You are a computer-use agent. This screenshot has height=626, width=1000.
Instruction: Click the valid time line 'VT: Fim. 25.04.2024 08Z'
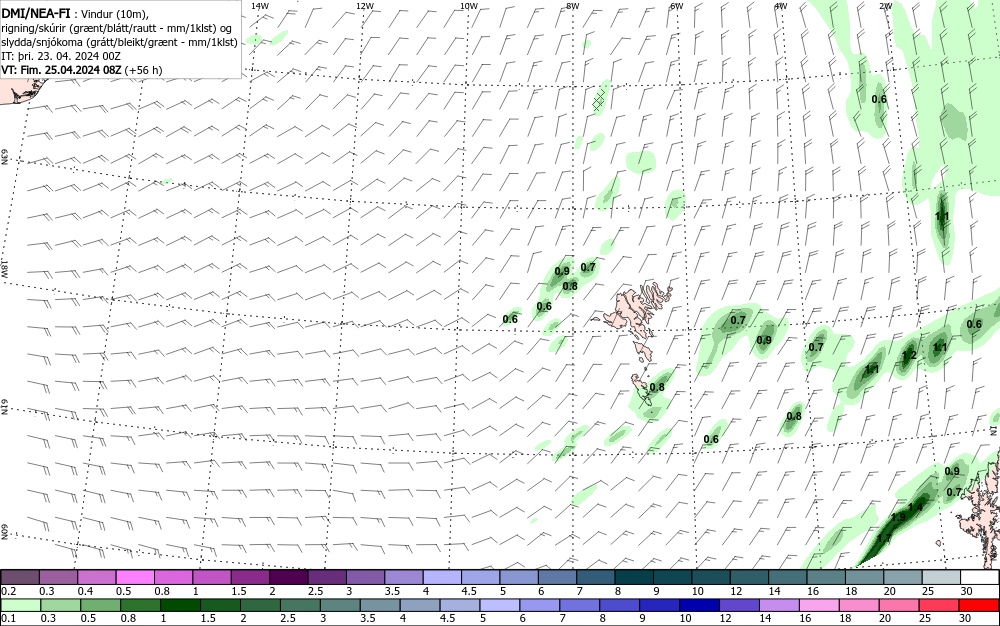point(61,70)
